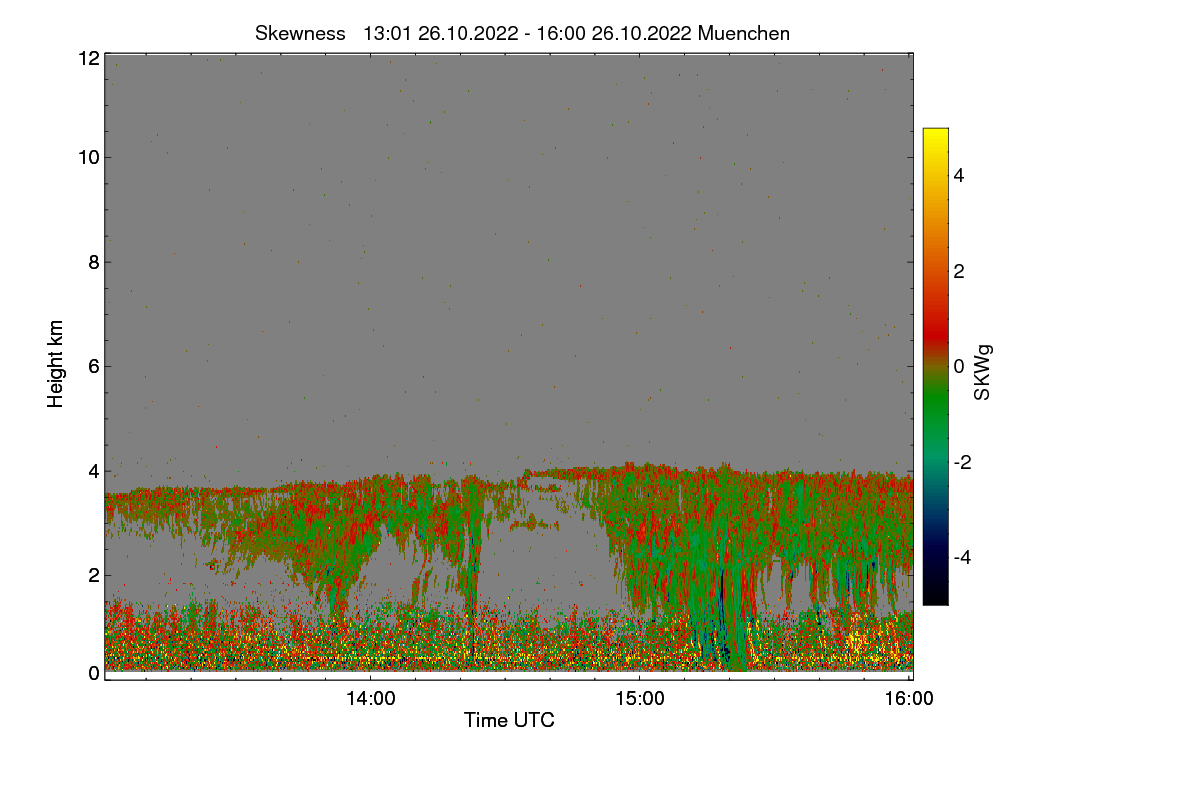Click the '4' height axis tick label
The image size is (1200, 800).
tap(93, 470)
